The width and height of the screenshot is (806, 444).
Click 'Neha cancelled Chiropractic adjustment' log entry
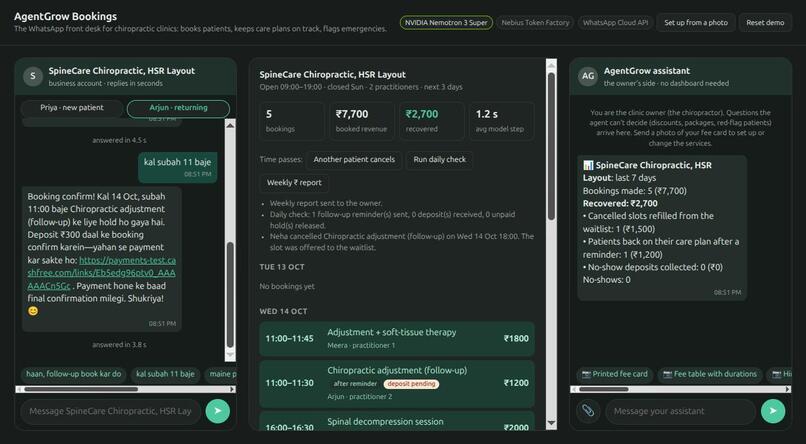pos(401,242)
